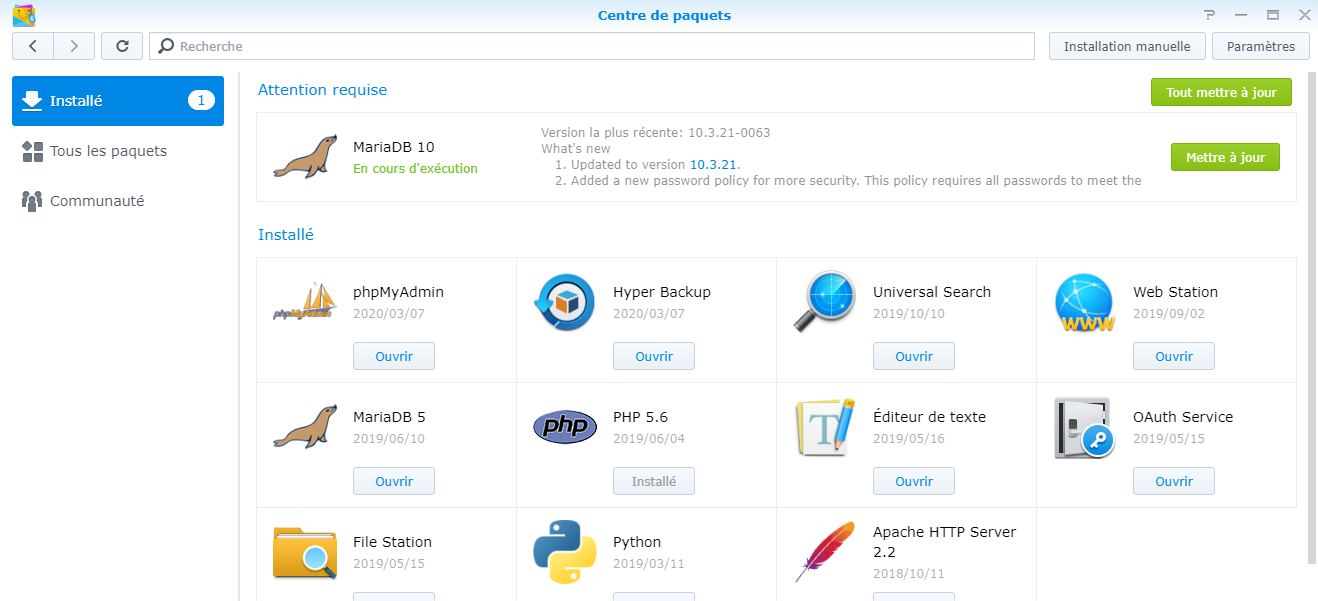The width and height of the screenshot is (1318, 601).
Task: Click the Hyper Backup icon
Action: (x=565, y=302)
